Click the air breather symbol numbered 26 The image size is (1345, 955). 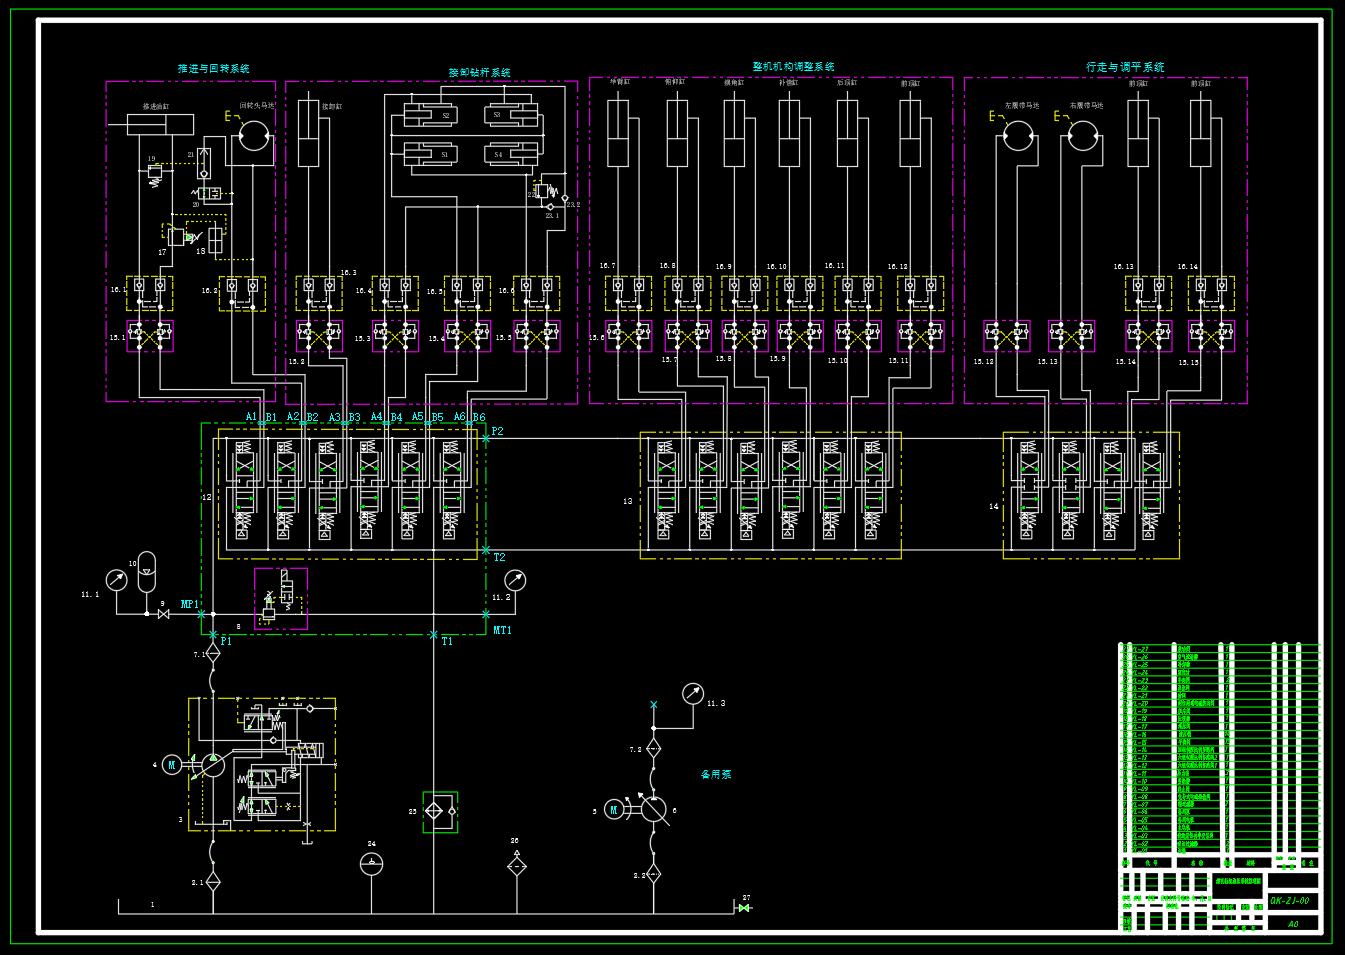pyautogui.click(x=516, y=866)
